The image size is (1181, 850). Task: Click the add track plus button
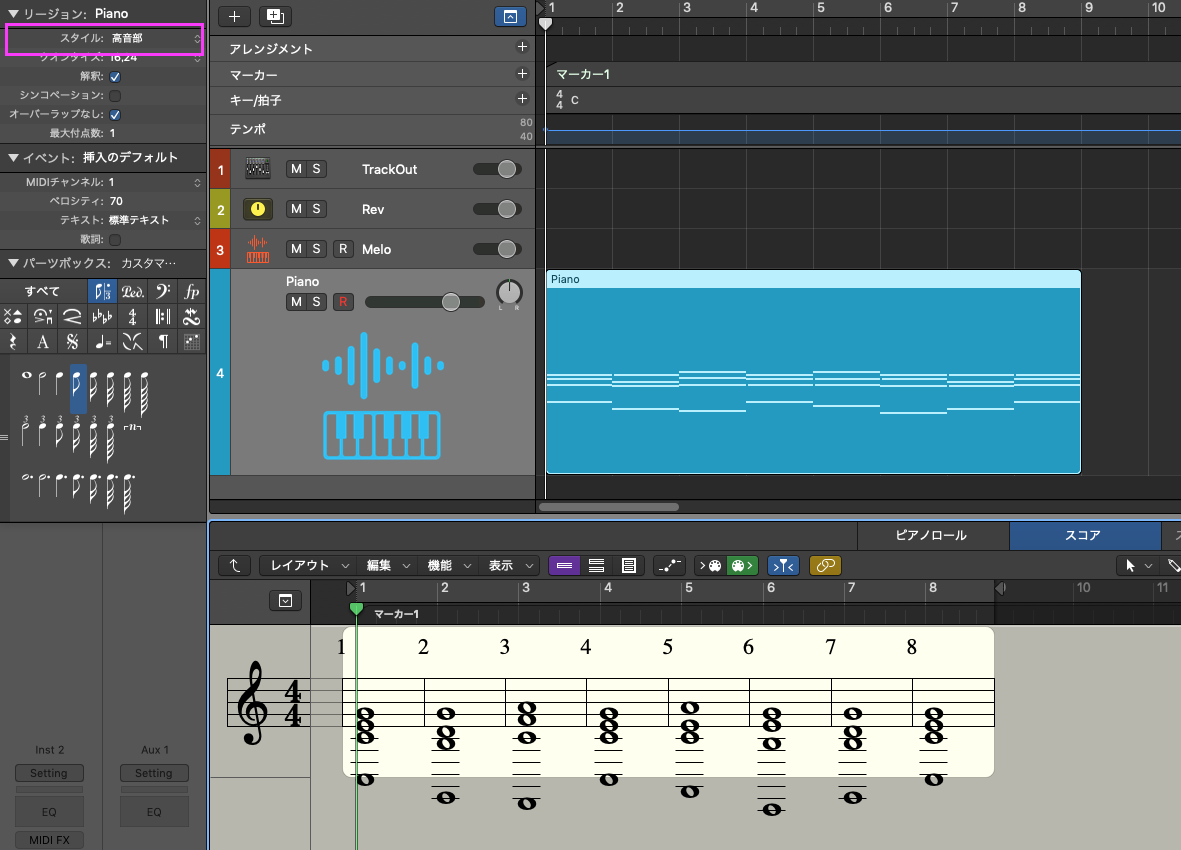(234, 17)
